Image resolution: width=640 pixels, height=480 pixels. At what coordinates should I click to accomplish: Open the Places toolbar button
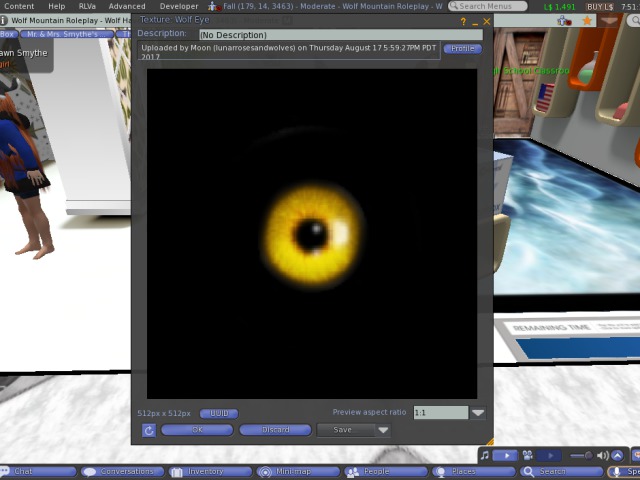coord(474,472)
